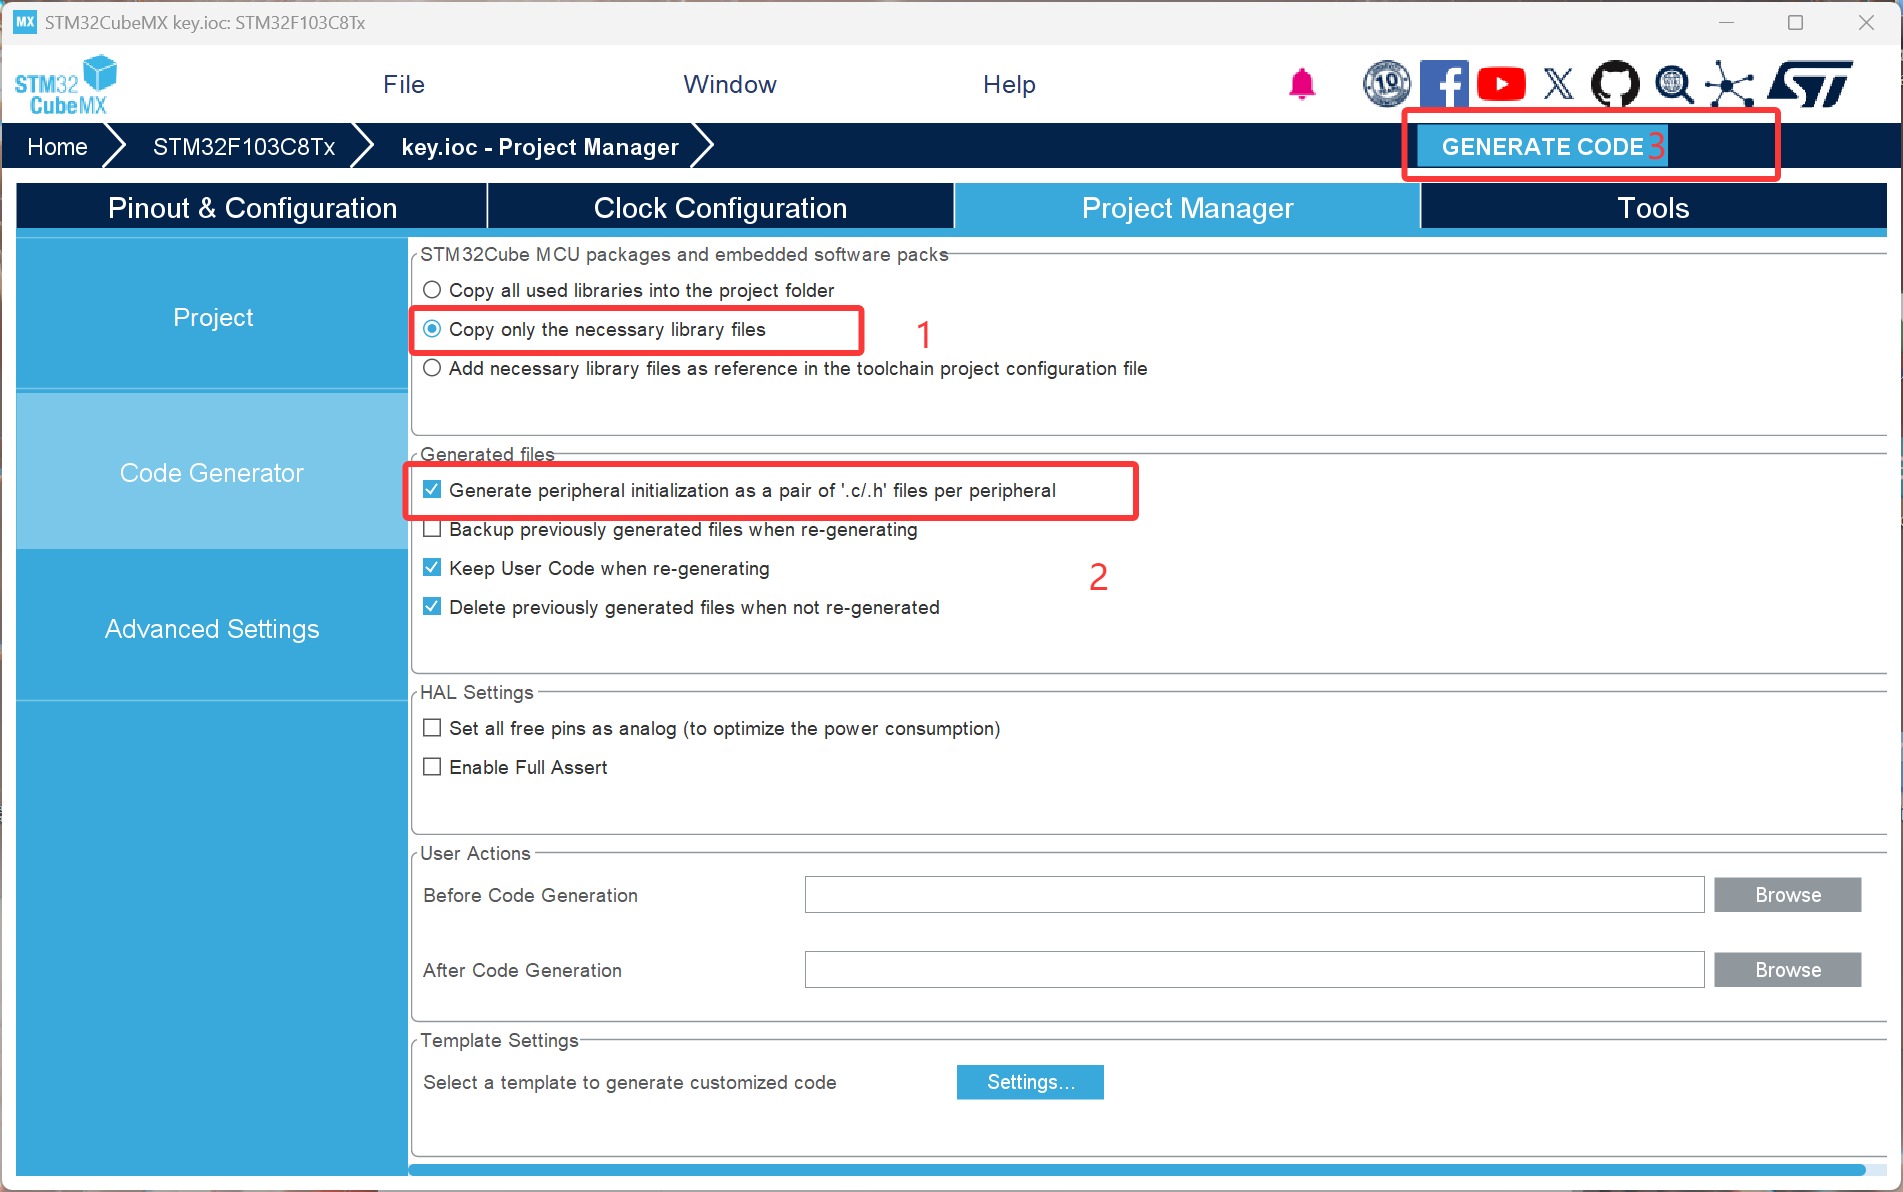
Task: Toggle Delete previously generated files checkbox
Action: tap(432, 607)
